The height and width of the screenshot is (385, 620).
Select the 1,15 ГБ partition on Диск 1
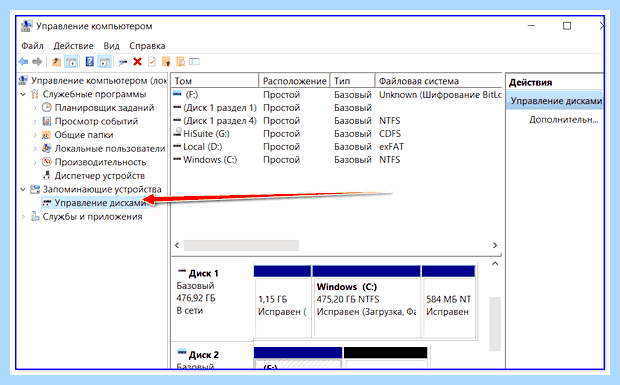(x=282, y=302)
